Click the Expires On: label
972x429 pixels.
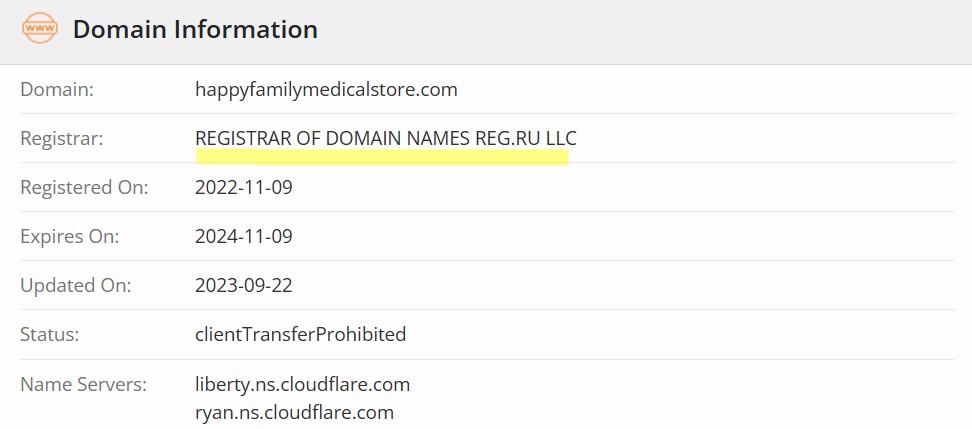coord(69,236)
